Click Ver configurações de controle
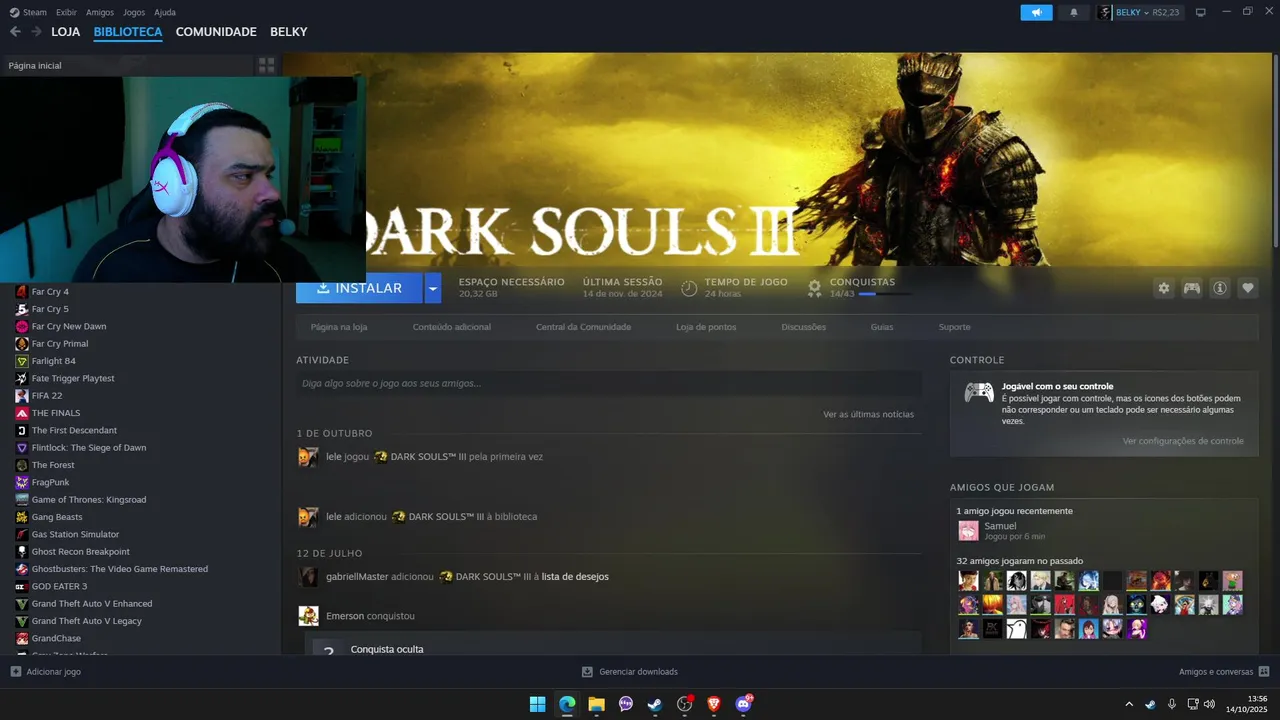The height and width of the screenshot is (720, 1280). point(1183,441)
